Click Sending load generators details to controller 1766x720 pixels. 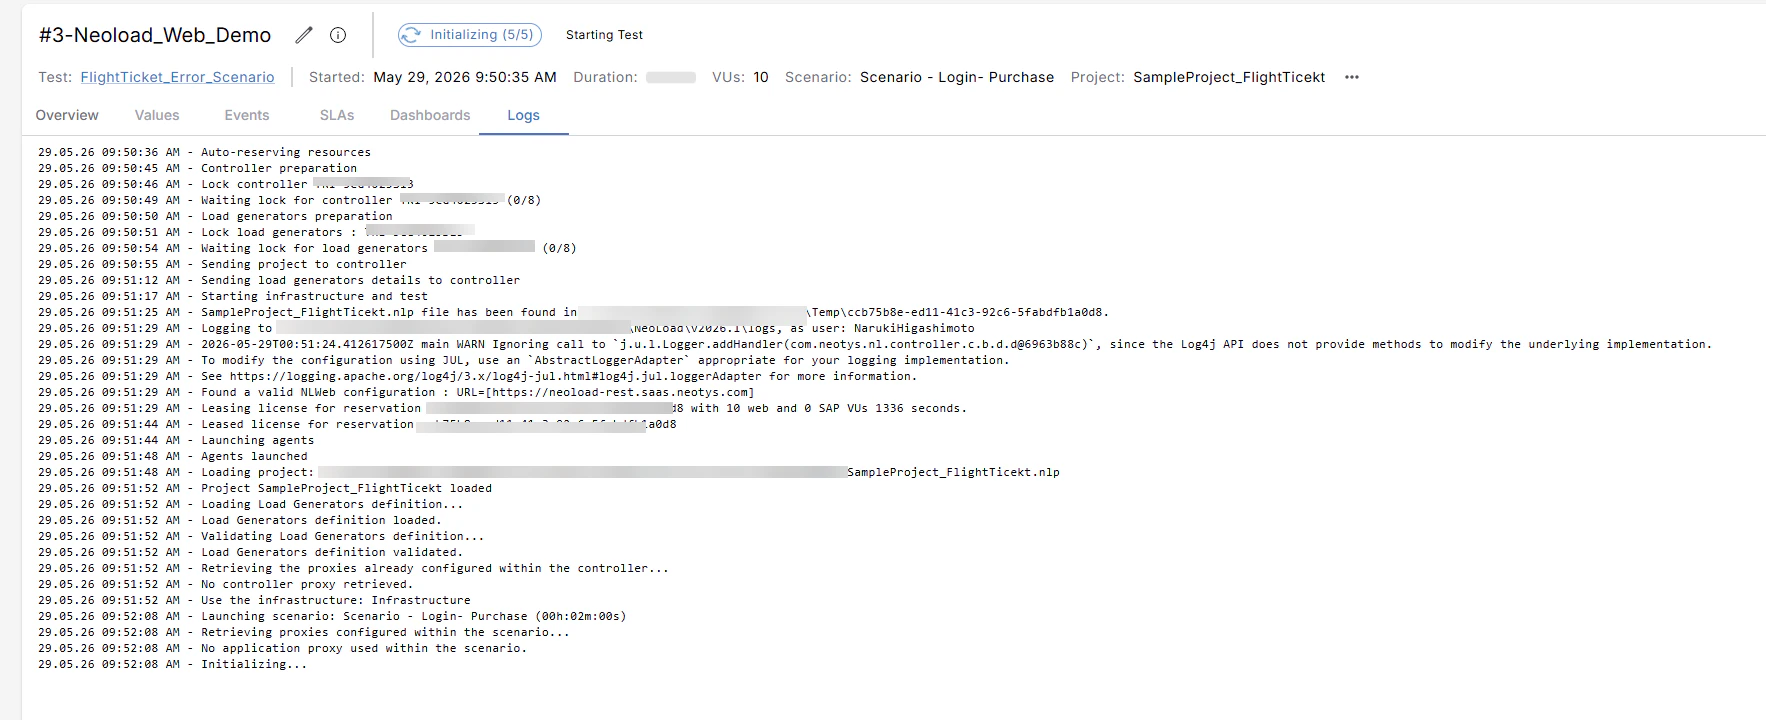click(279, 280)
